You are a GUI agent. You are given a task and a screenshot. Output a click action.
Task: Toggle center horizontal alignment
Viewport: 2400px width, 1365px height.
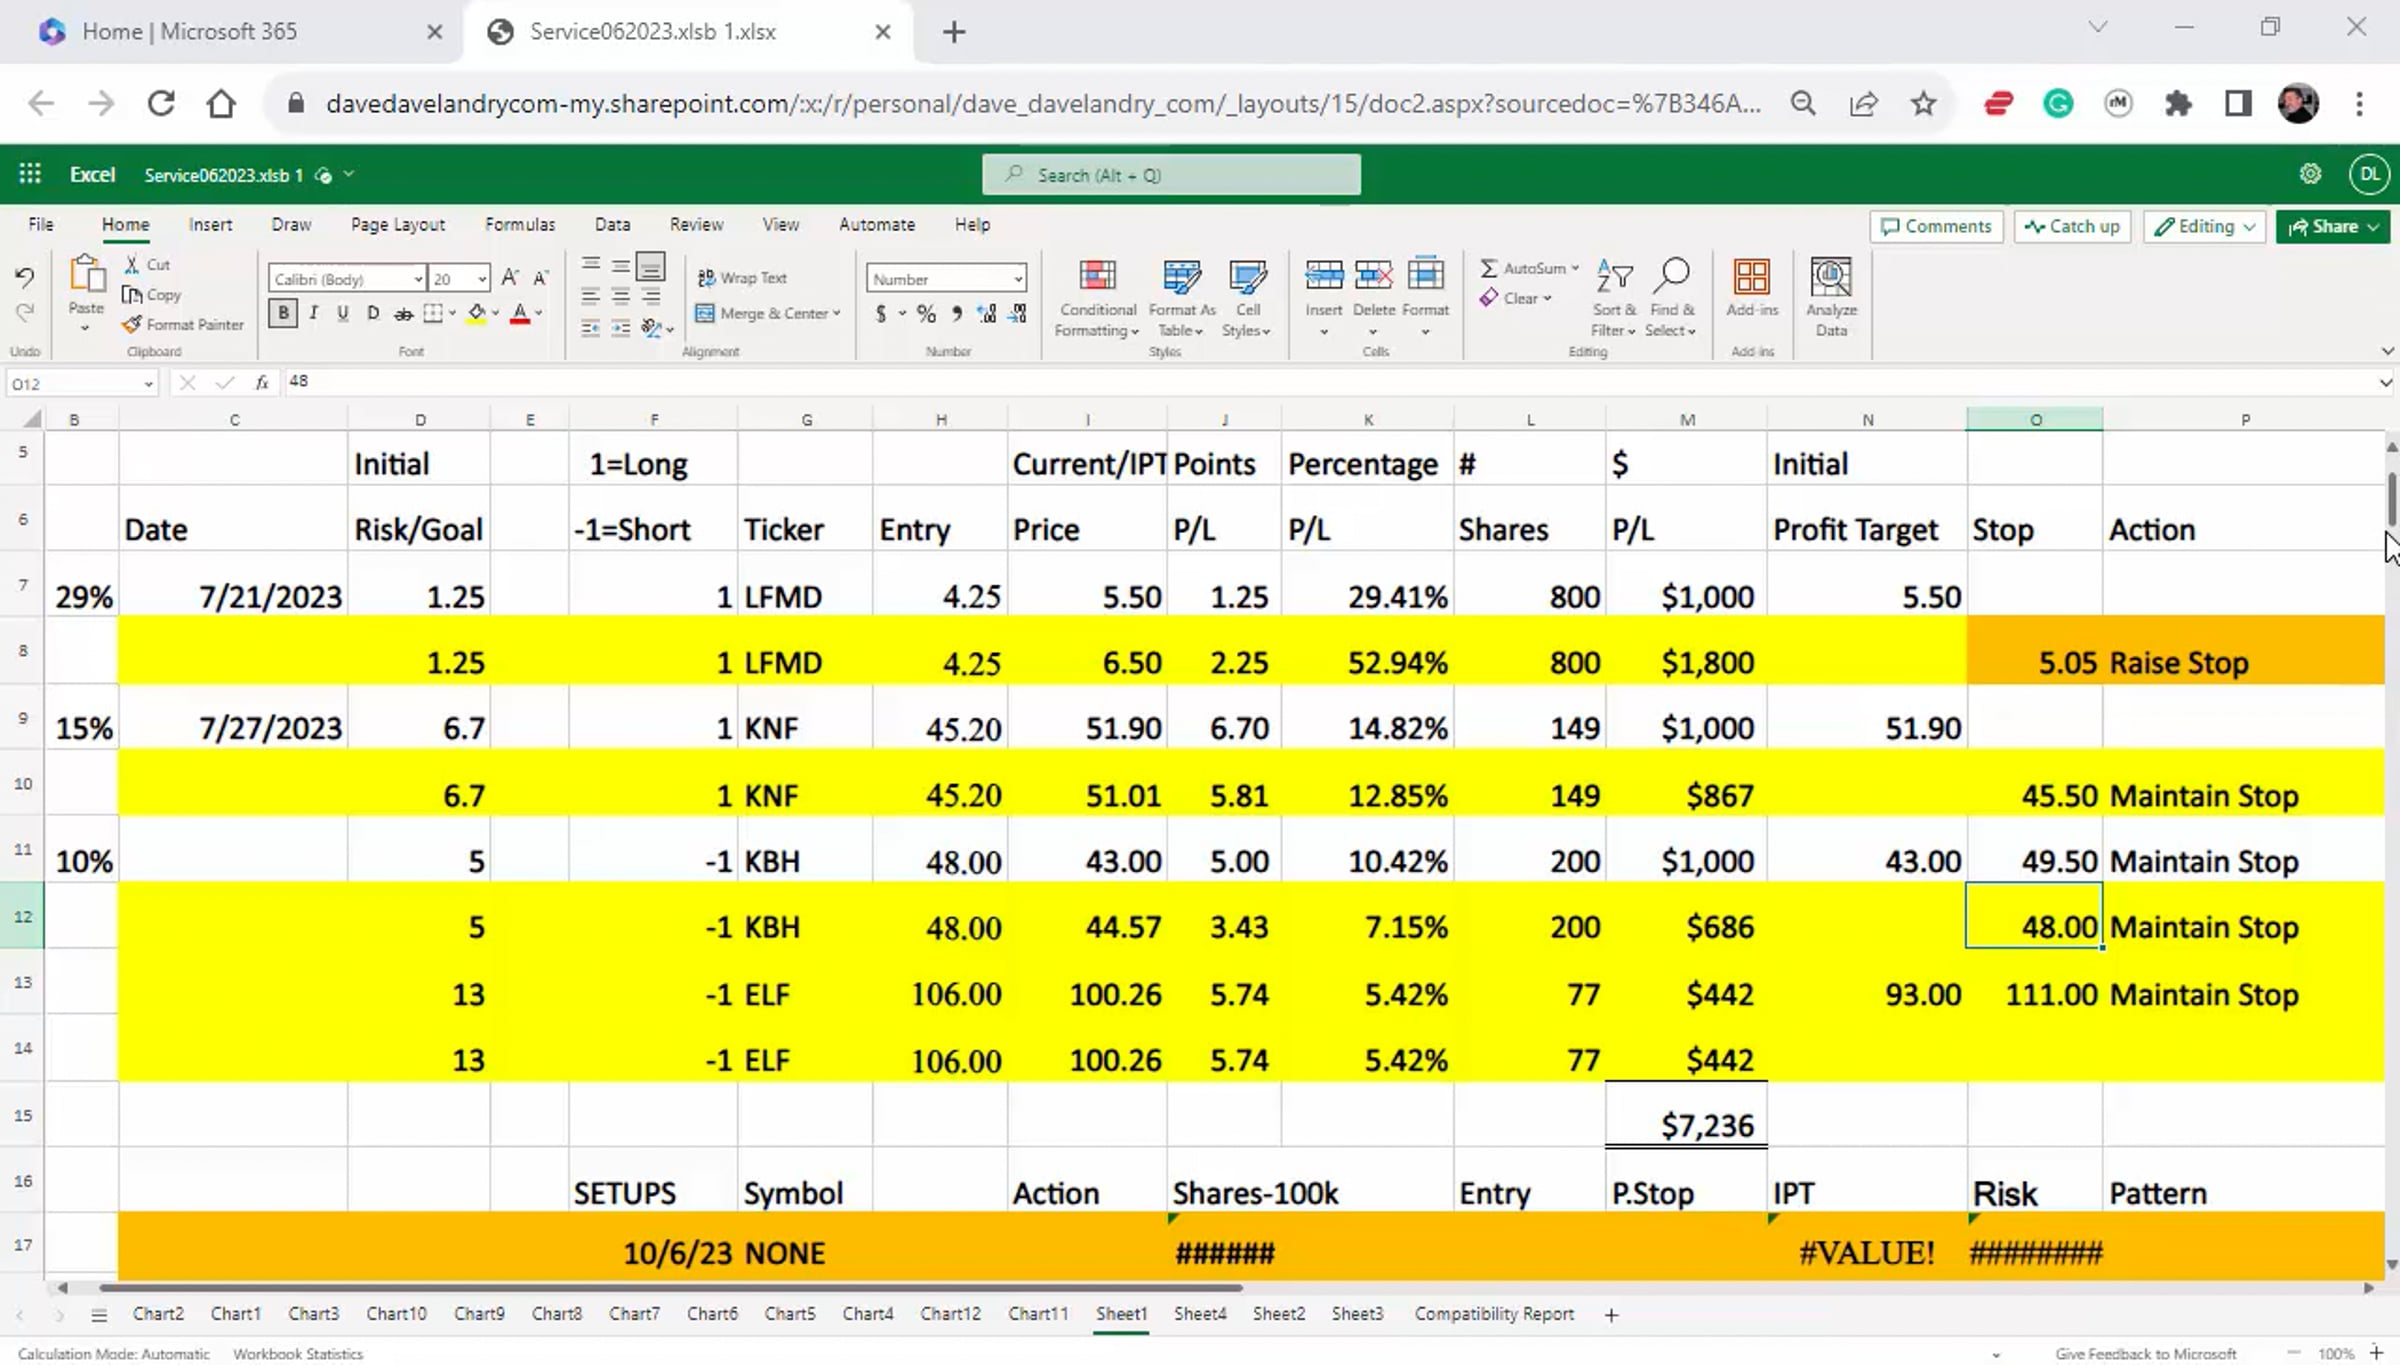click(621, 297)
